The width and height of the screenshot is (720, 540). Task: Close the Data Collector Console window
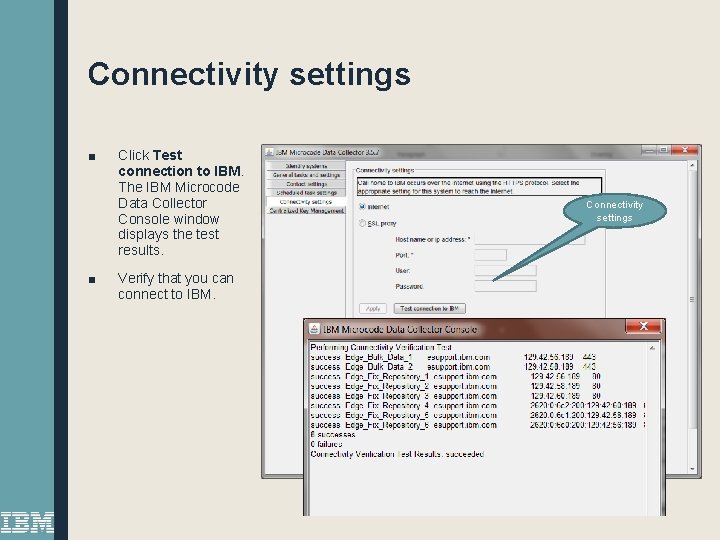pyautogui.click(x=644, y=326)
